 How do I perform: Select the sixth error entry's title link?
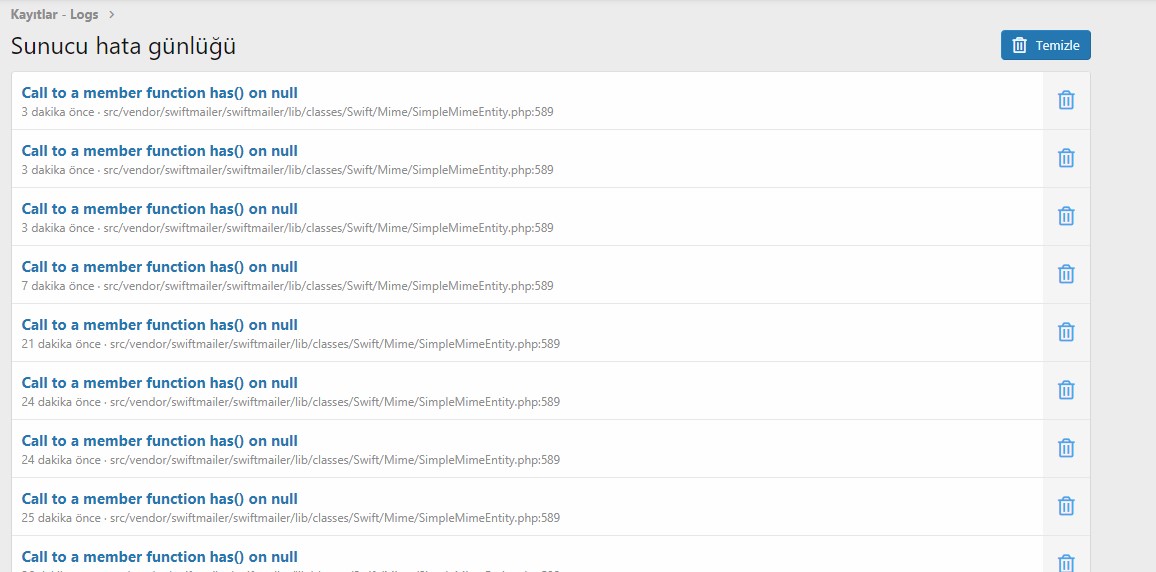[x=160, y=383]
